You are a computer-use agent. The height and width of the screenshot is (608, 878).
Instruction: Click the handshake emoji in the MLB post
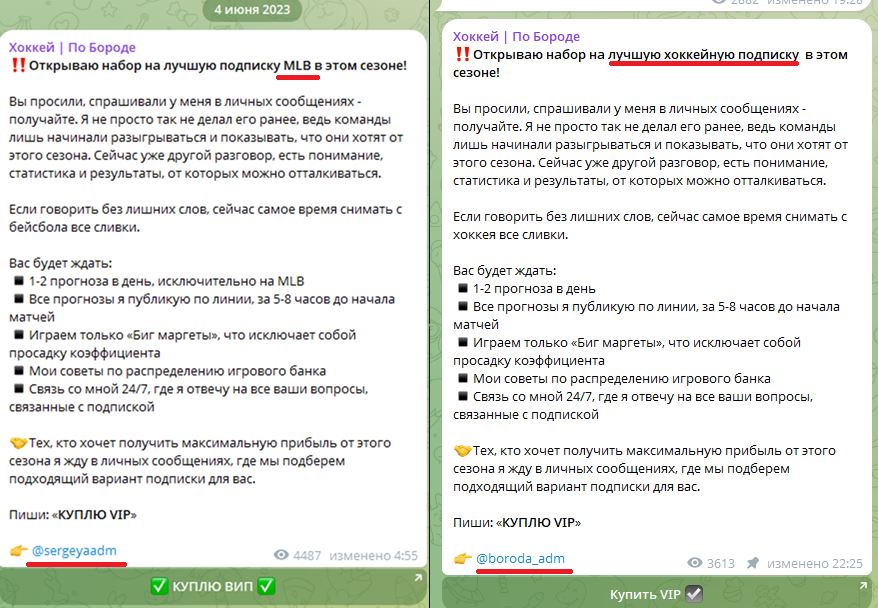(18, 443)
